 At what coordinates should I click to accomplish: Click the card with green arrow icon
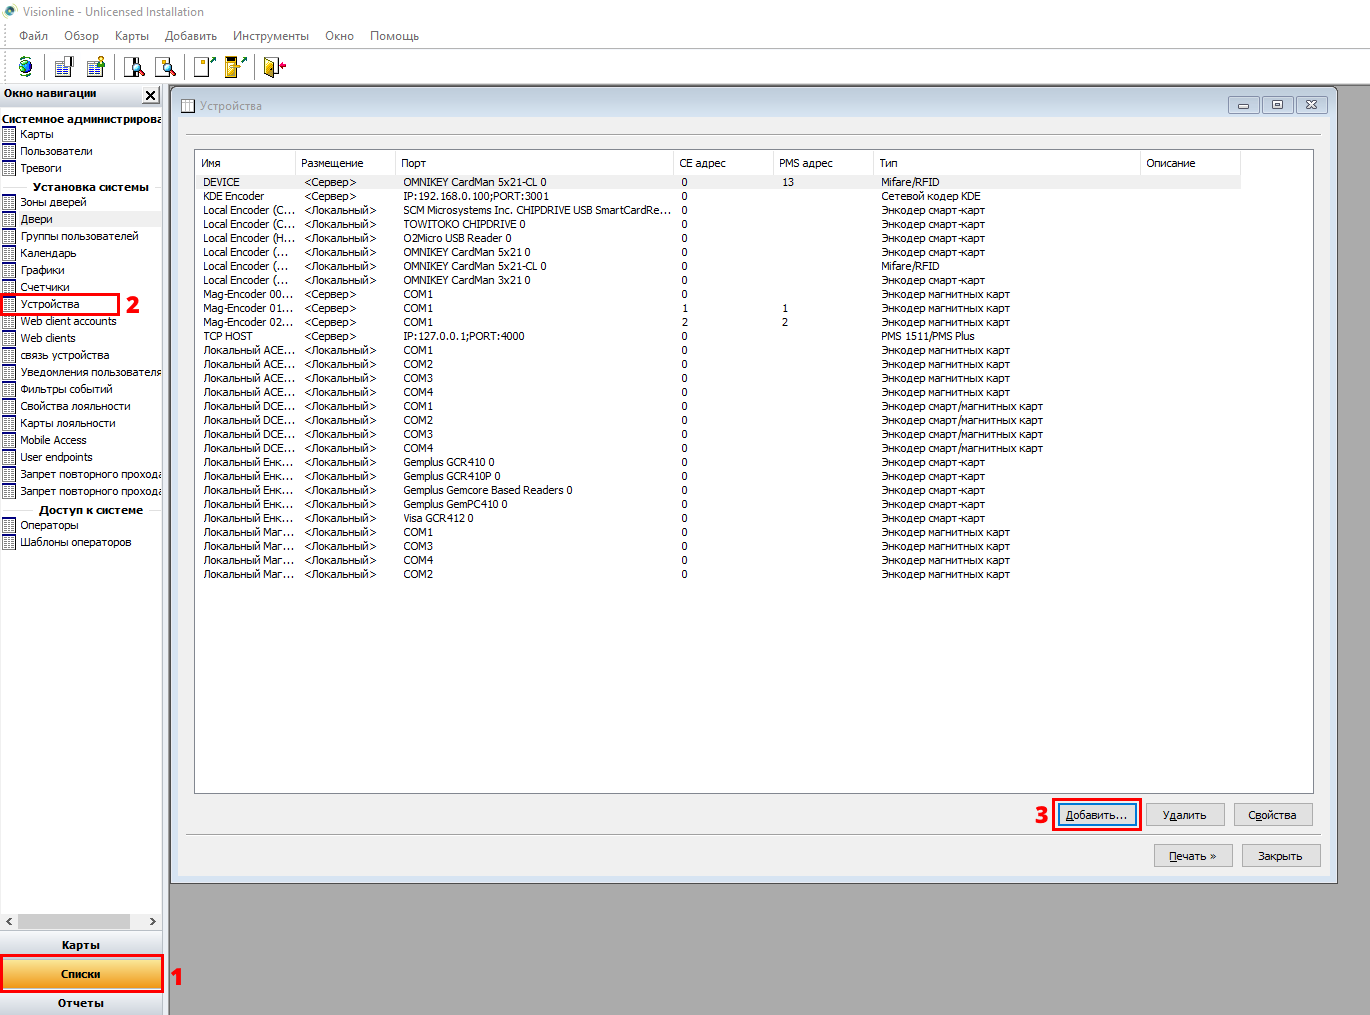point(204,67)
